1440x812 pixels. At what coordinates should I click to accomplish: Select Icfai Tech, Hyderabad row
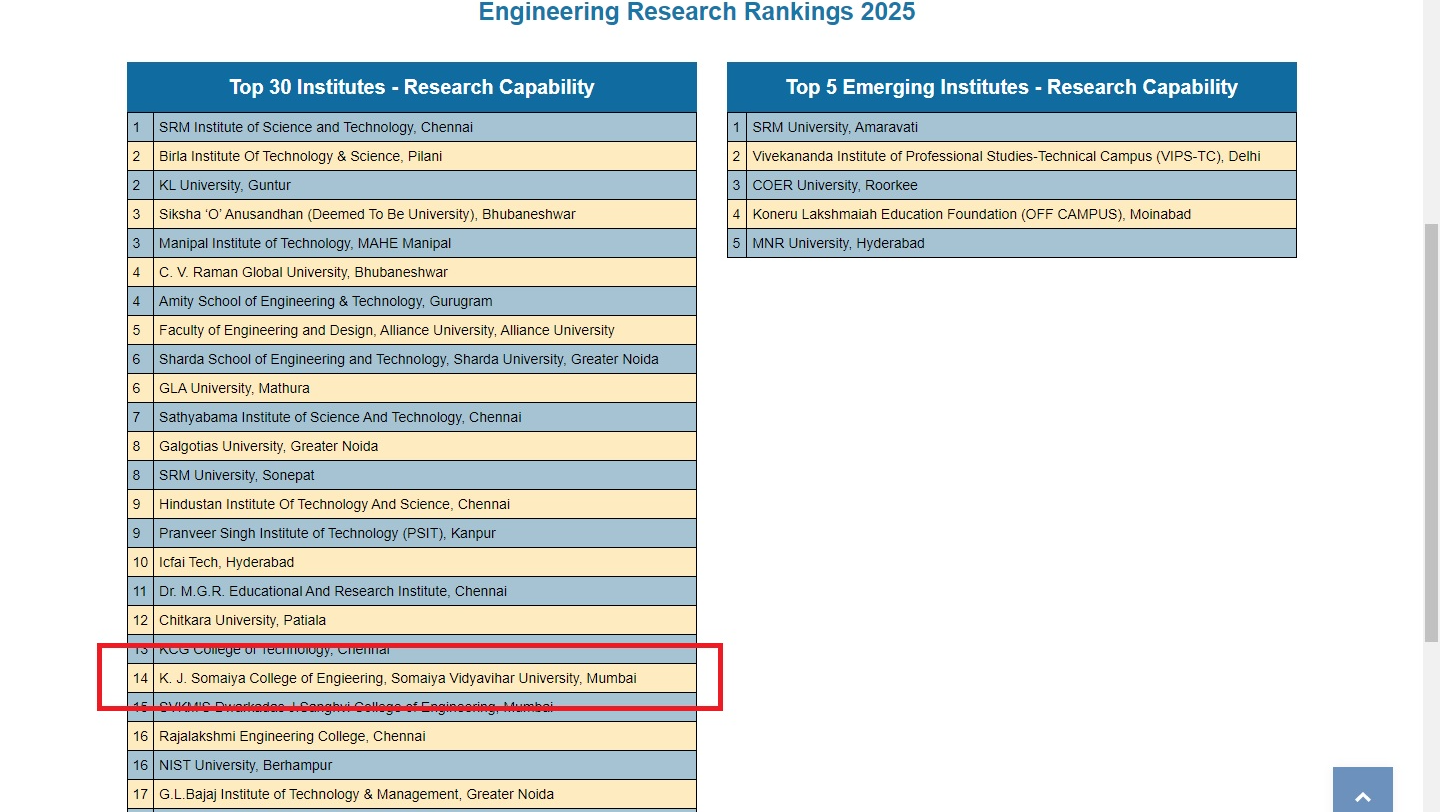tap(412, 562)
